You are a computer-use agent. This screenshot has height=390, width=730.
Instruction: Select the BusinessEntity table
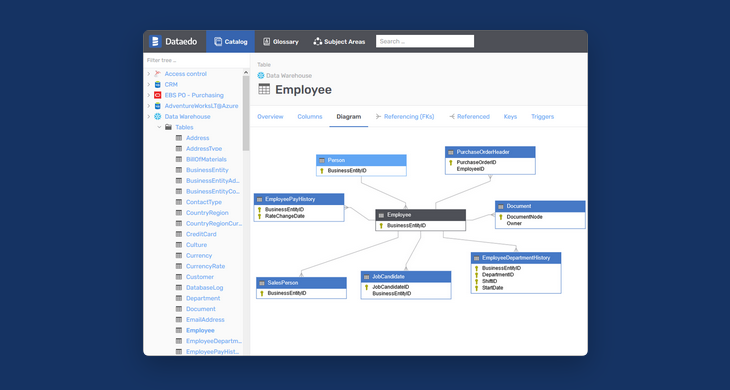(207, 170)
